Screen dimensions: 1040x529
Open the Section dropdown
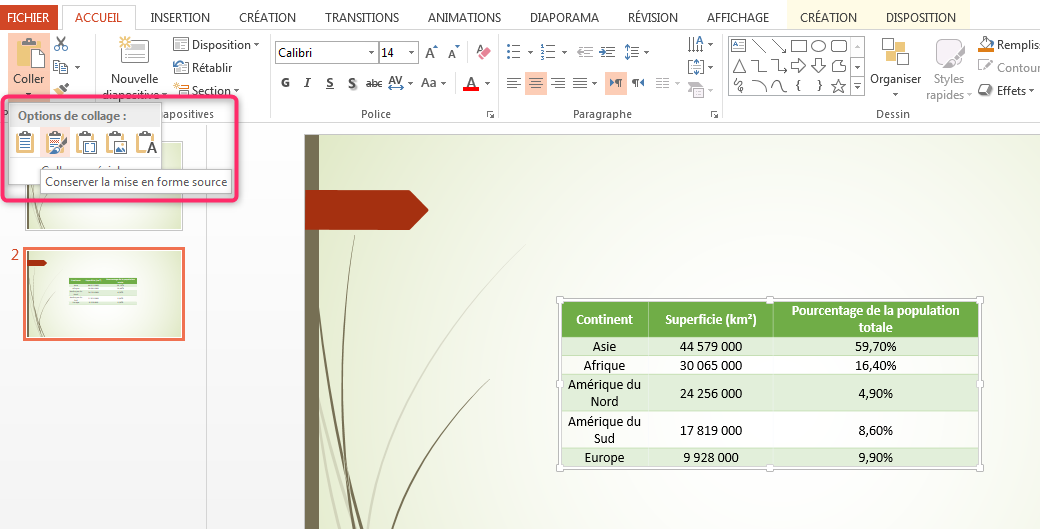(x=206, y=90)
